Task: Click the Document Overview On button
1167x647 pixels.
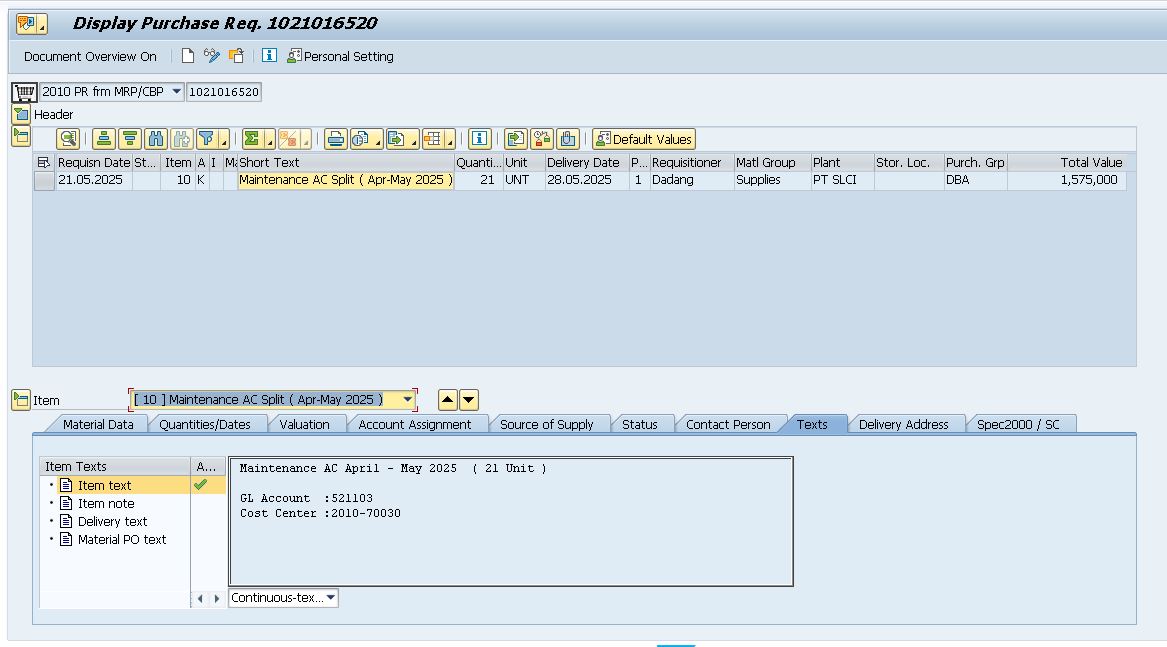Action: click(90, 57)
